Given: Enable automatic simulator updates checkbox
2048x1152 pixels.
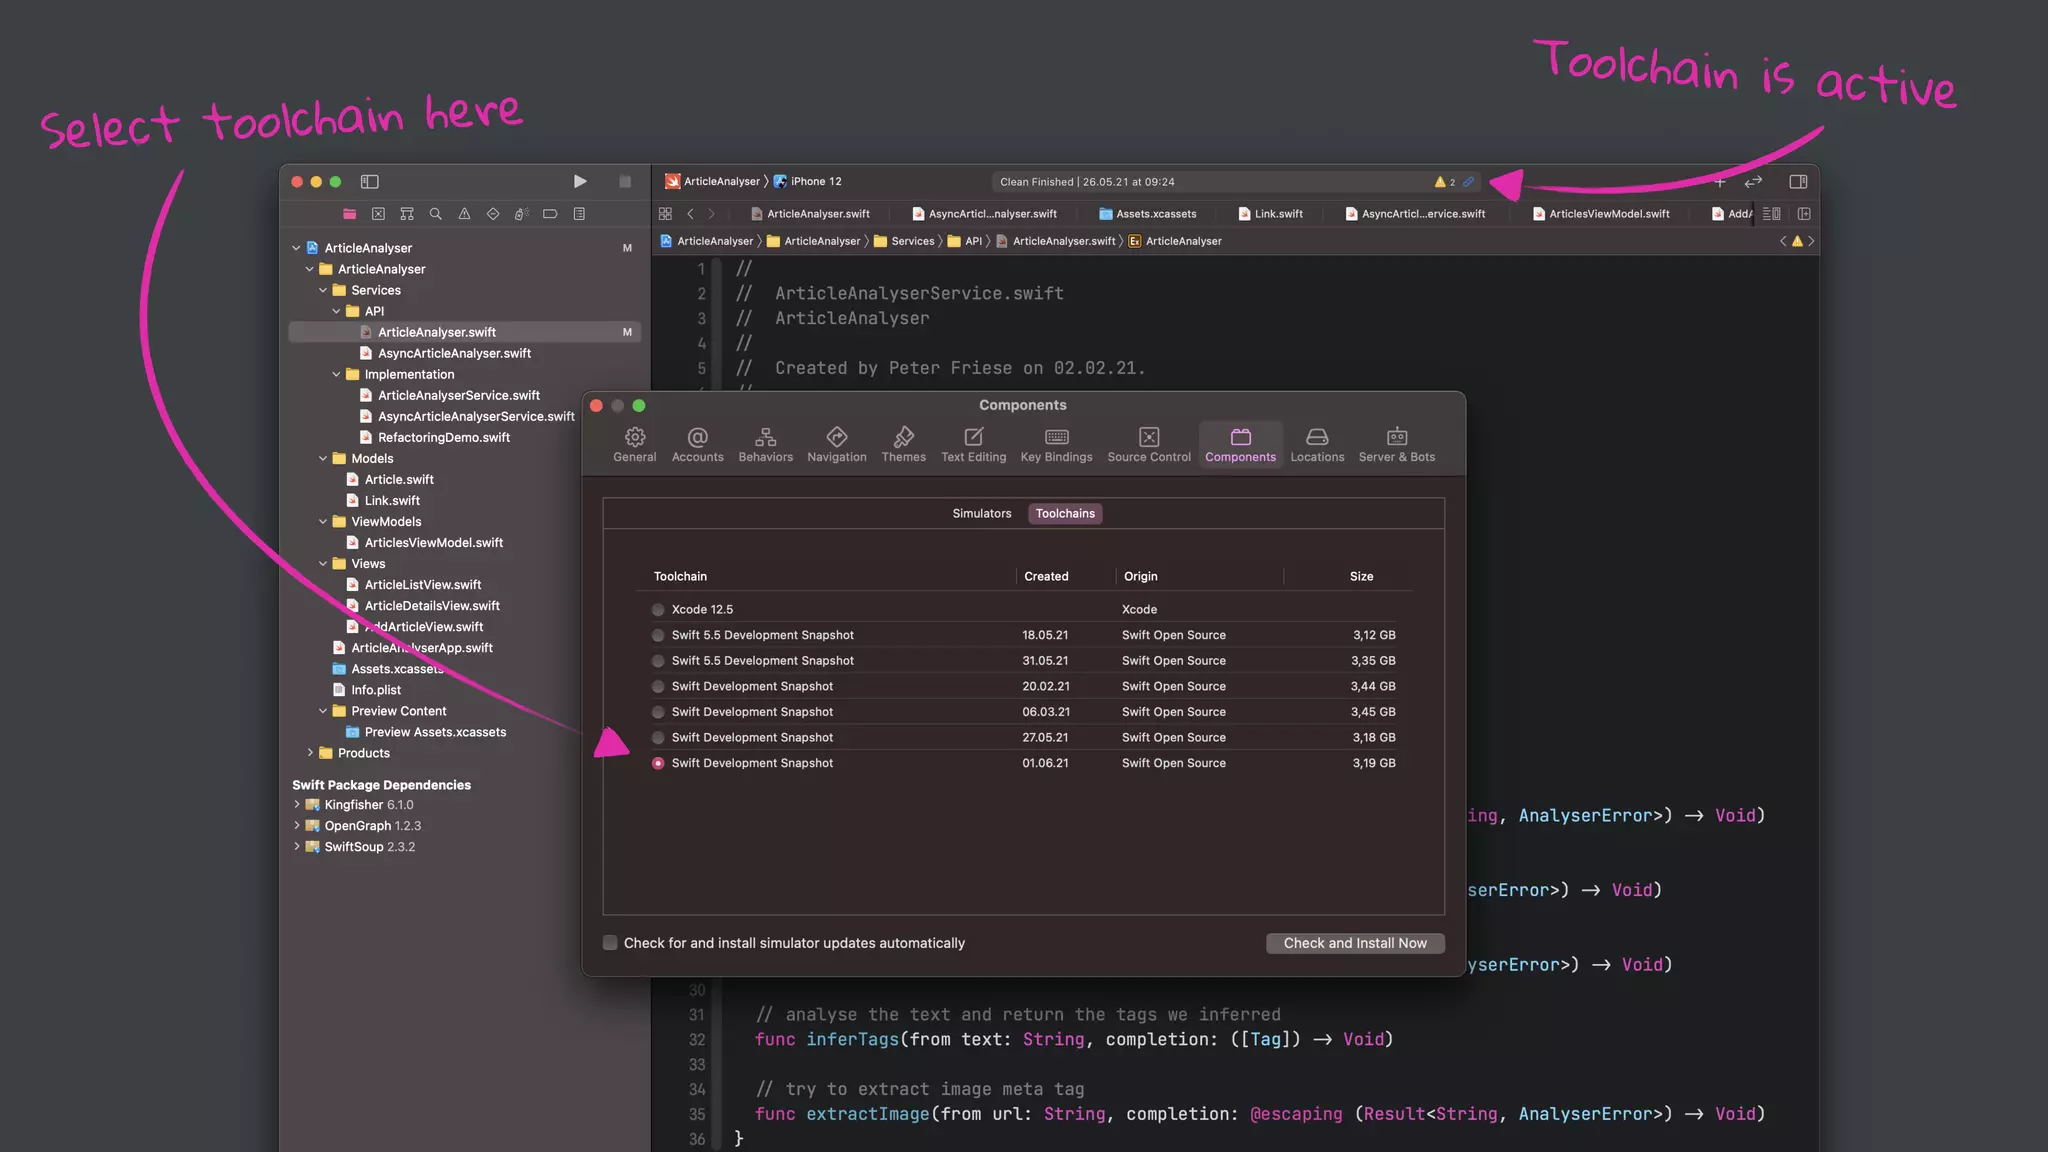Looking at the screenshot, I should 610,943.
